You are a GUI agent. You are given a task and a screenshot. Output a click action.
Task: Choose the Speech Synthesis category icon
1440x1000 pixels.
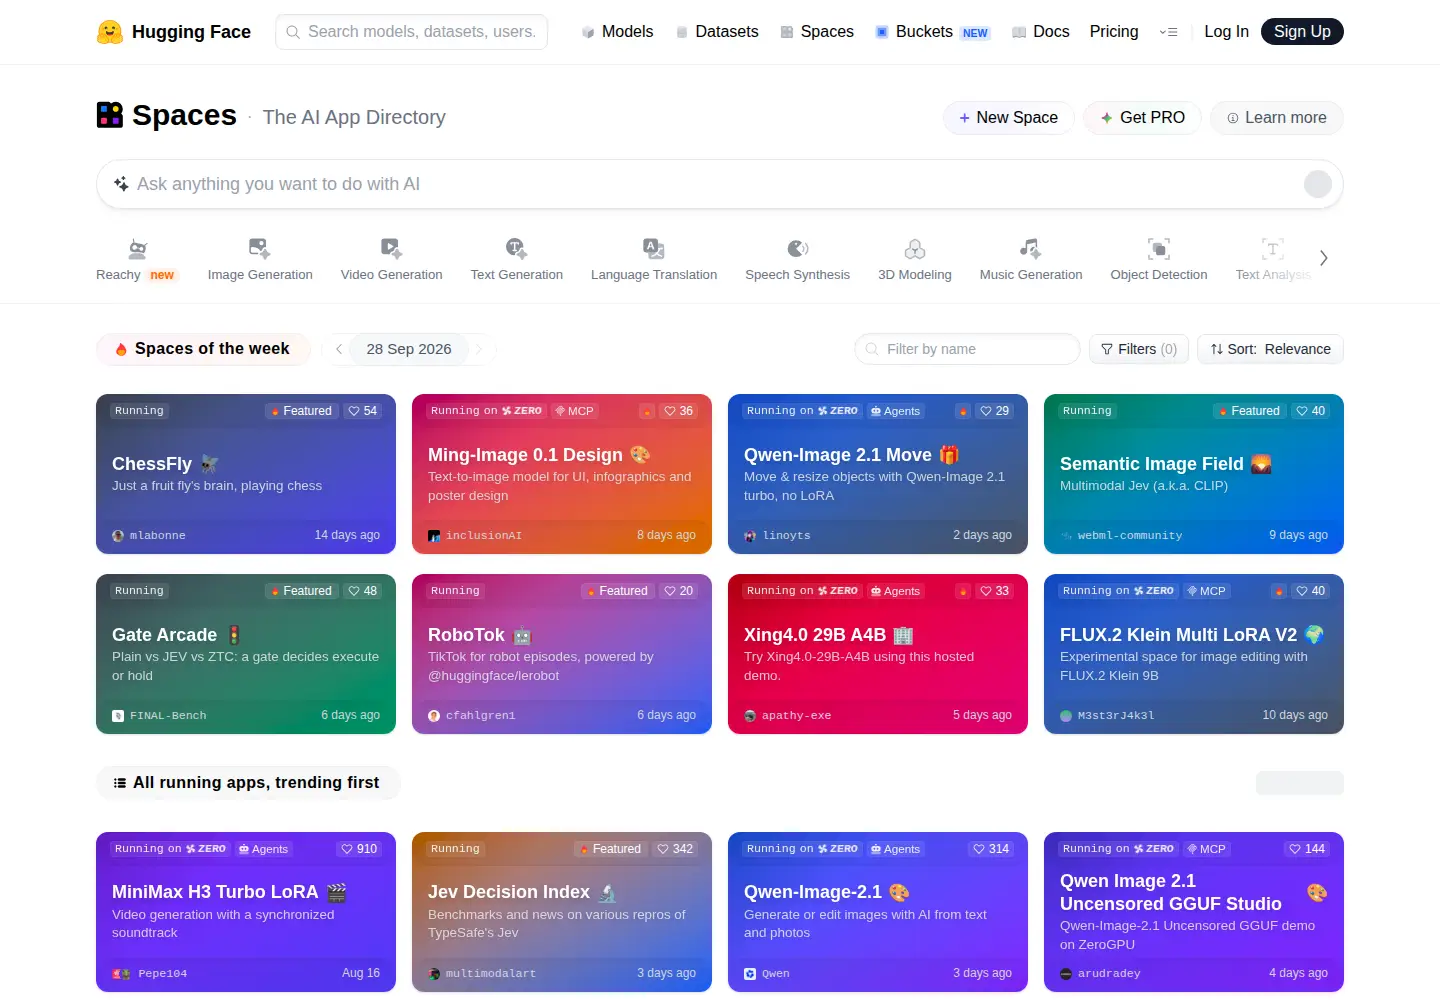(797, 248)
